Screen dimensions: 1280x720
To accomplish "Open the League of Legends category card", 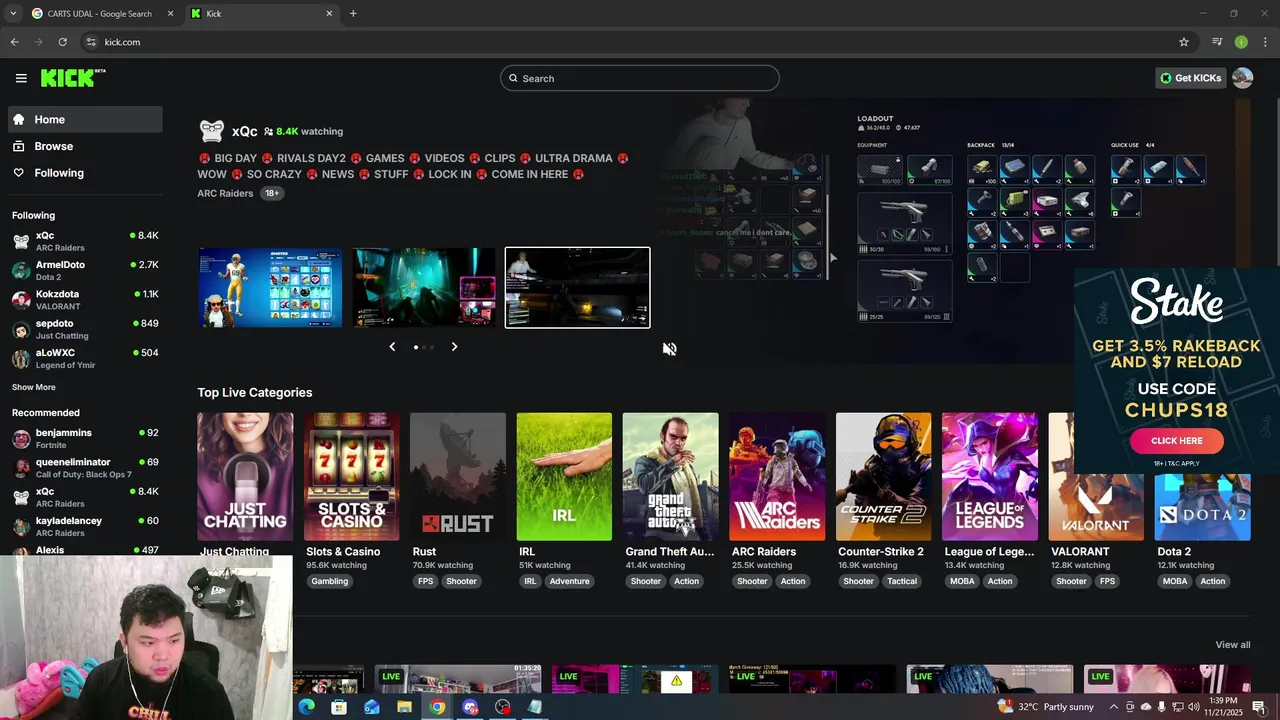I will [x=990, y=477].
